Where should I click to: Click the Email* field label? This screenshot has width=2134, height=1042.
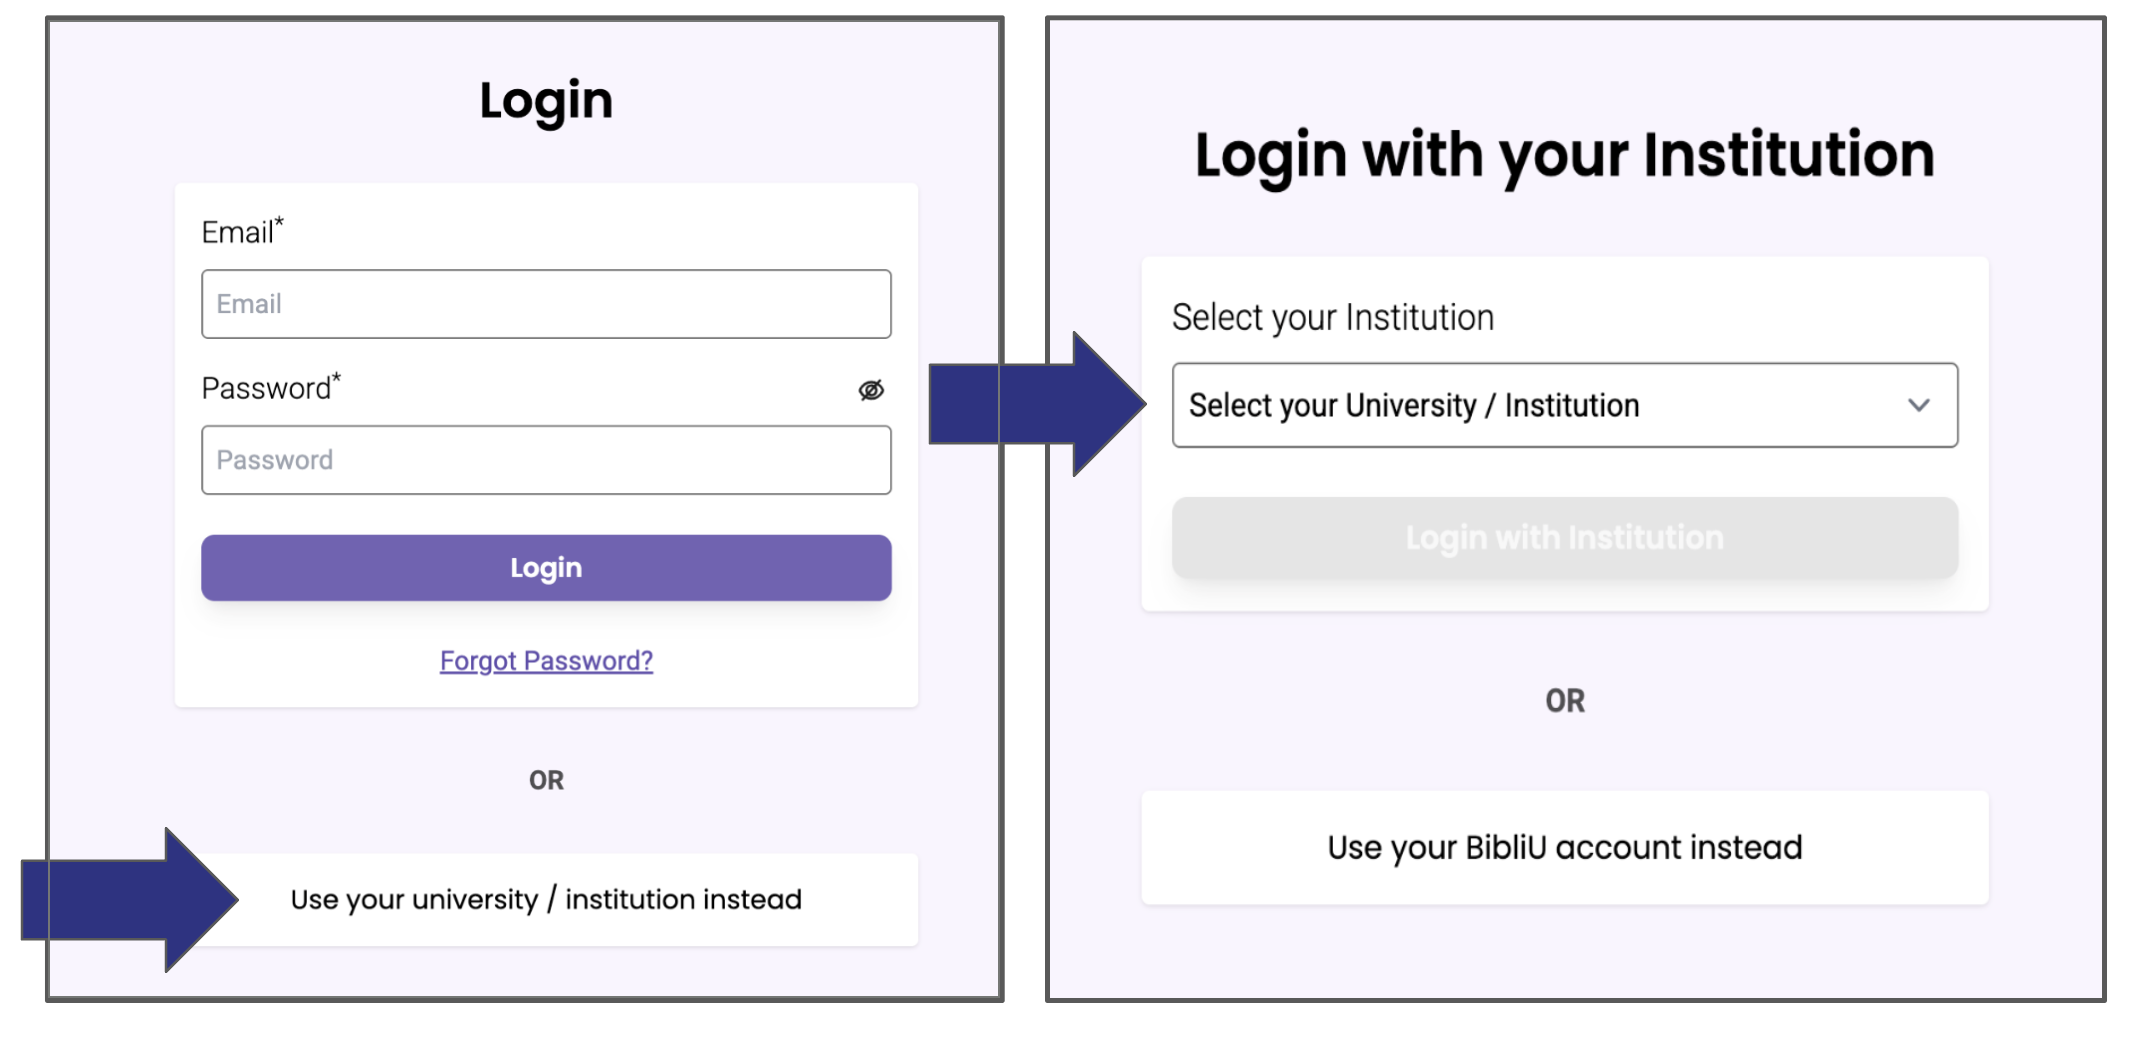pyautogui.click(x=243, y=231)
